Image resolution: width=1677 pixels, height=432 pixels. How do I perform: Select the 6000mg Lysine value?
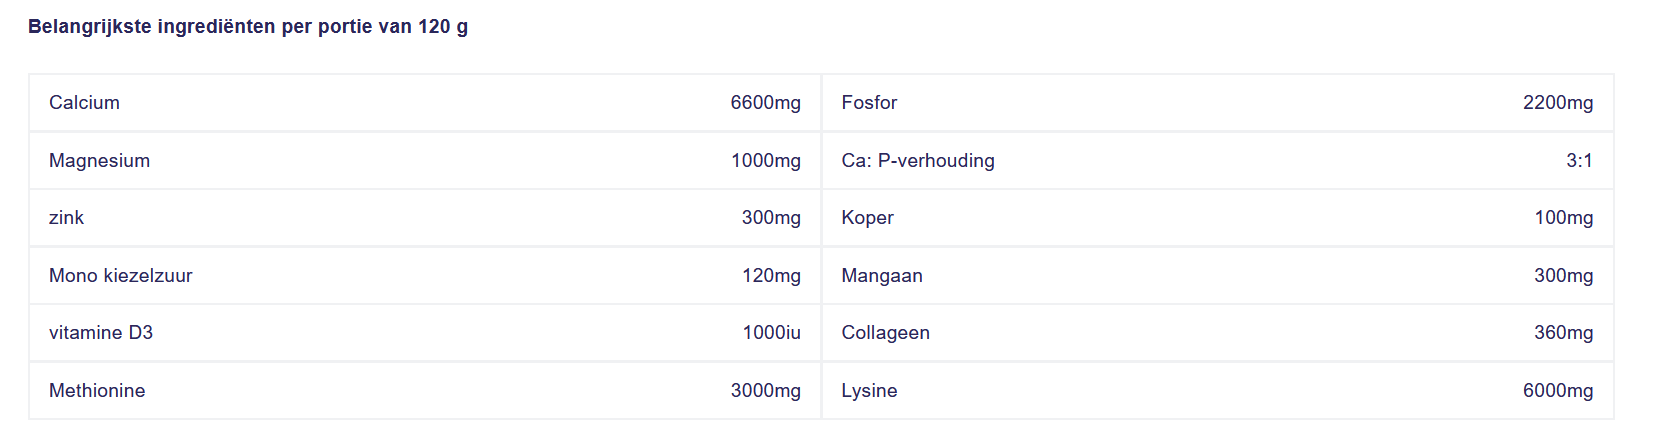[1558, 391]
